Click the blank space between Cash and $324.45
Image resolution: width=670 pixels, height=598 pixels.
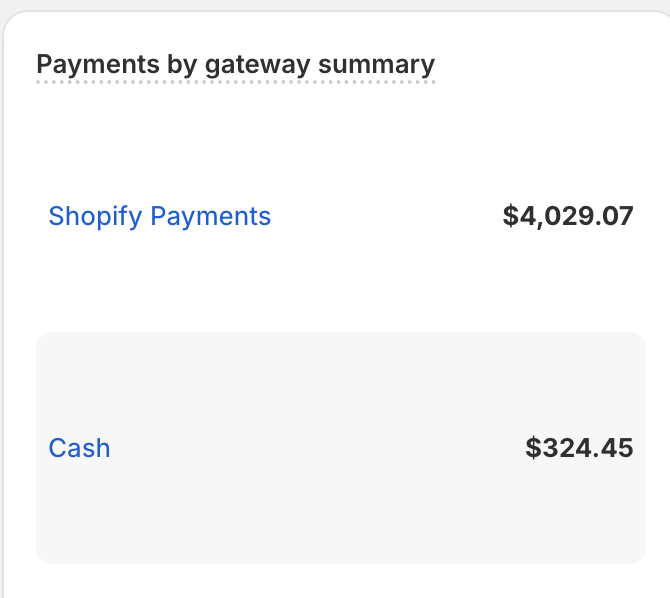320,448
